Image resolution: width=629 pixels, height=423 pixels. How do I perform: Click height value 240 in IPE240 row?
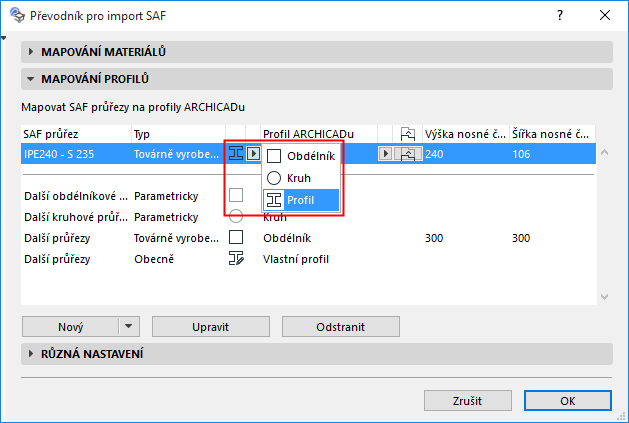pyautogui.click(x=434, y=154)
